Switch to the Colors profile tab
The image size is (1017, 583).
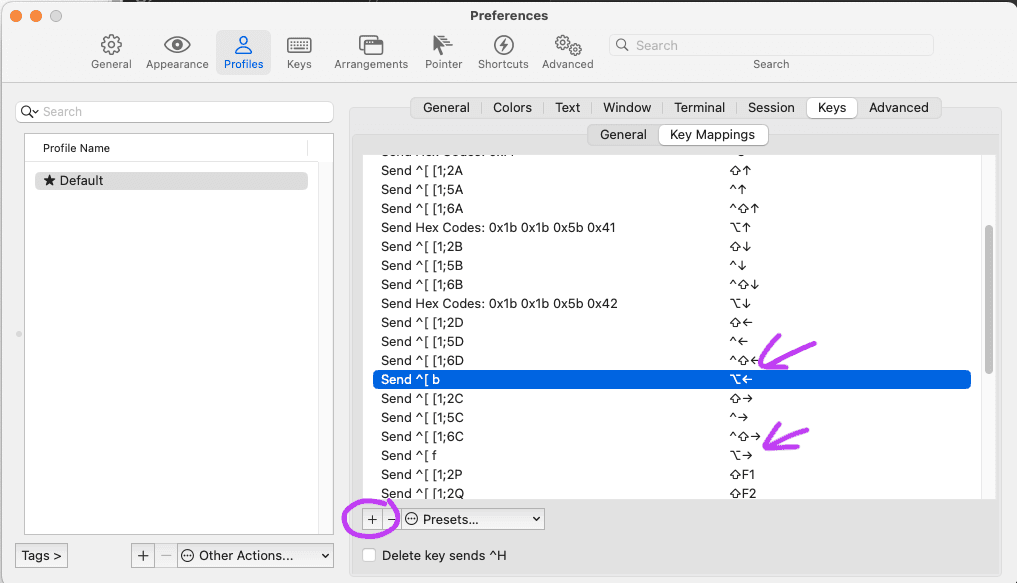click(x=512, y=108)
